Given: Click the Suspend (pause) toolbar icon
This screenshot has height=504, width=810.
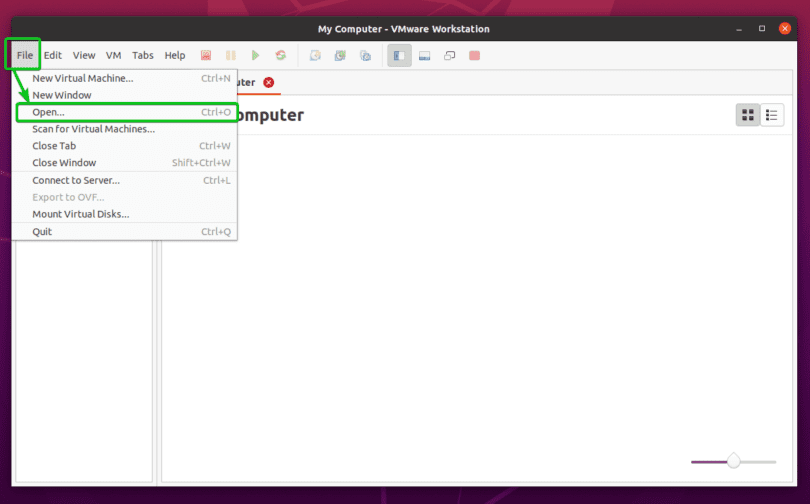Looking at the screenshot, I should click(230, 55).
